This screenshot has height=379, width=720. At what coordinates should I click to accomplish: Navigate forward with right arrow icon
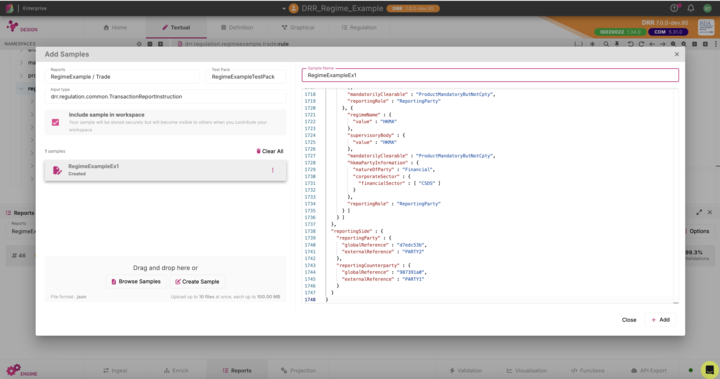(x=663, y=44)
